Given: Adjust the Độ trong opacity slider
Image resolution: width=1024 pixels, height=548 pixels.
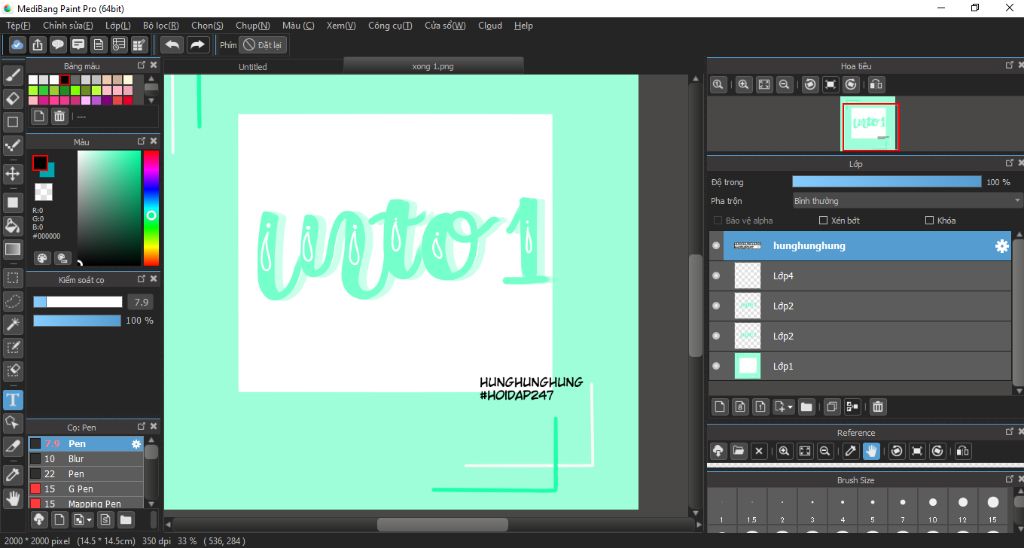Looking at the screenshot, I should pos(886,182).
